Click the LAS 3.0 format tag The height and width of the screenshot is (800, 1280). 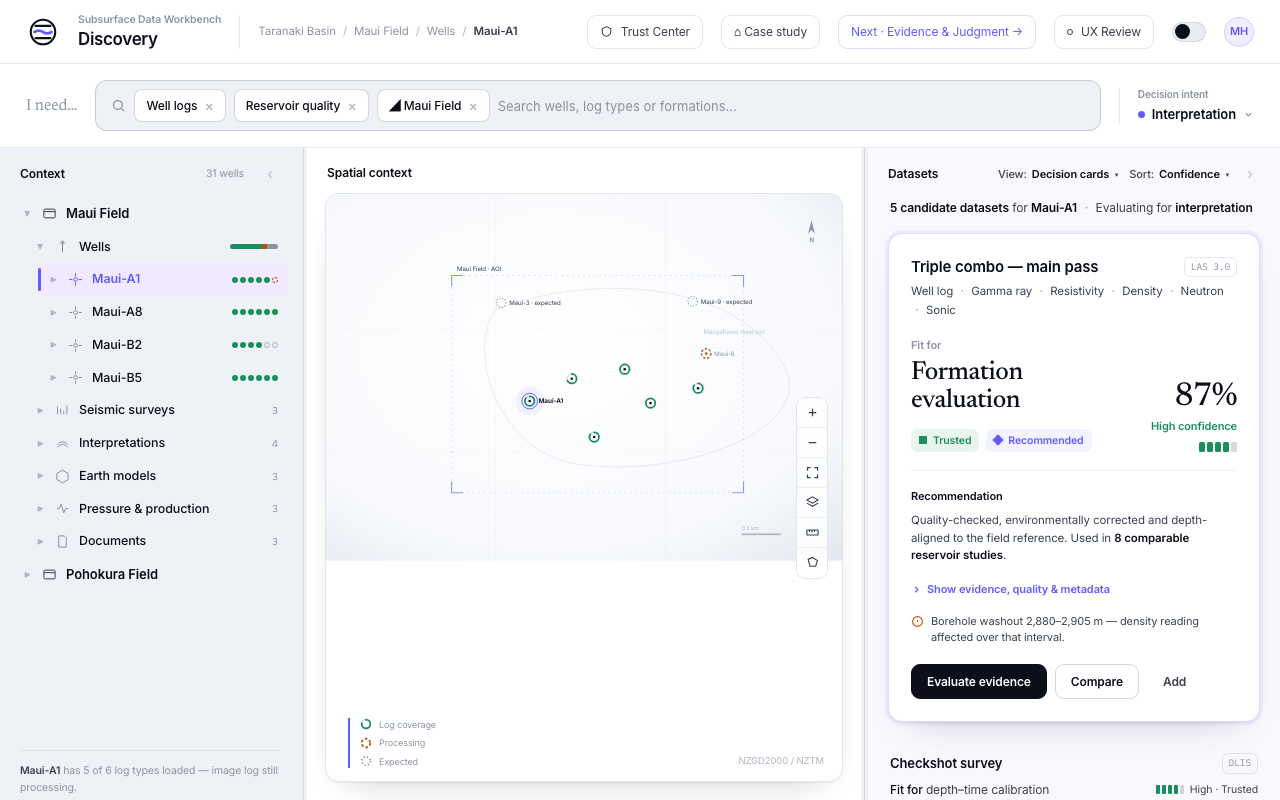coord(1211,267)
